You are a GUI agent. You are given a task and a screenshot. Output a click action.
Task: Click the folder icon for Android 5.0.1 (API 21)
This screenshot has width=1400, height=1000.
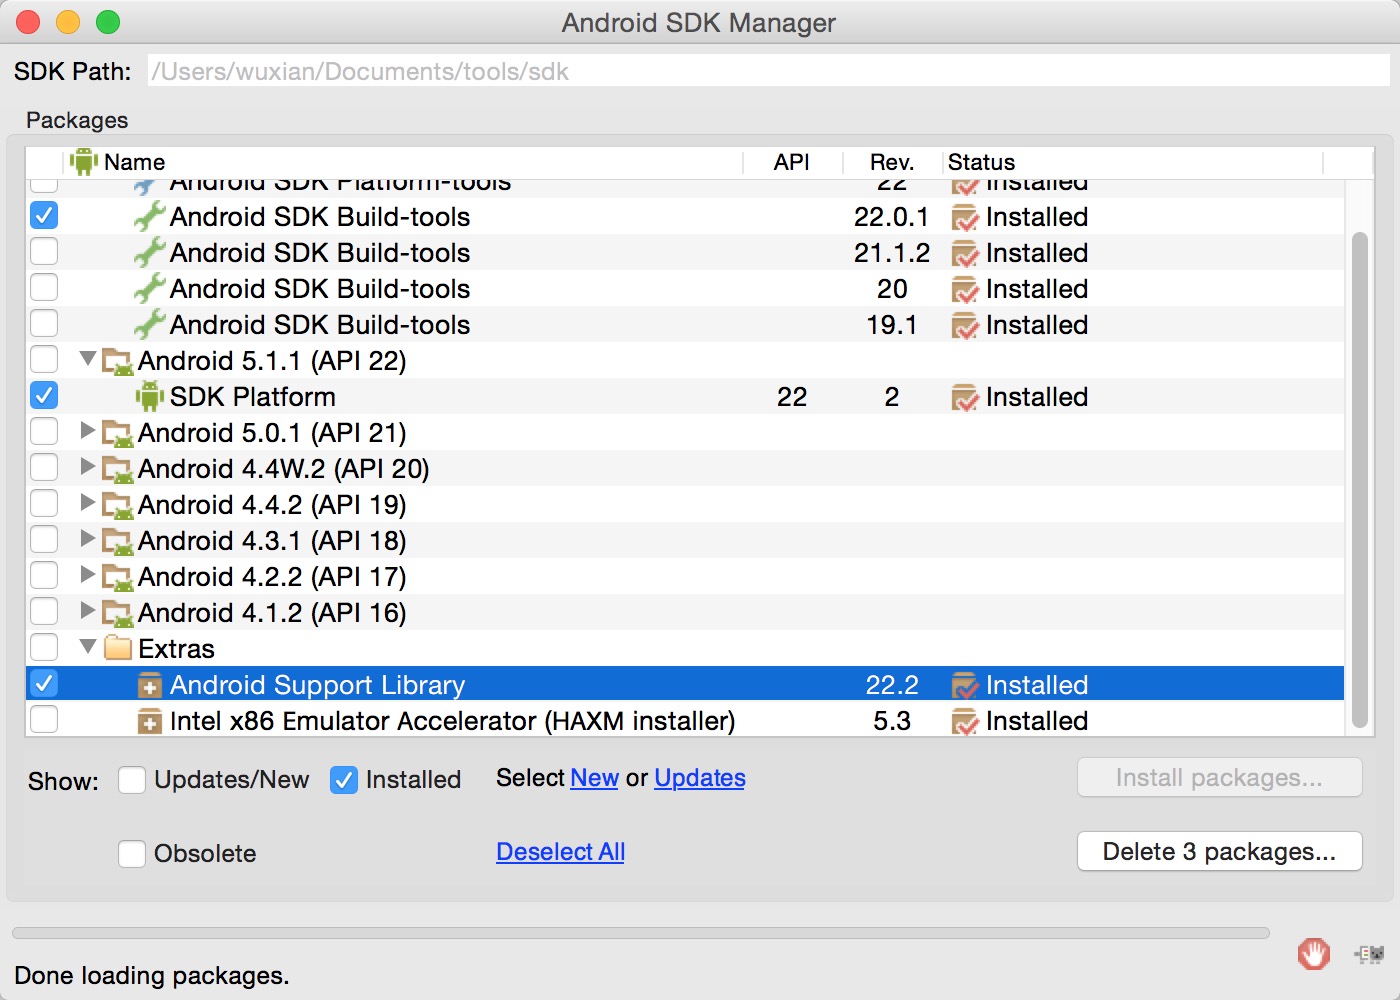[x=118, y=433]
